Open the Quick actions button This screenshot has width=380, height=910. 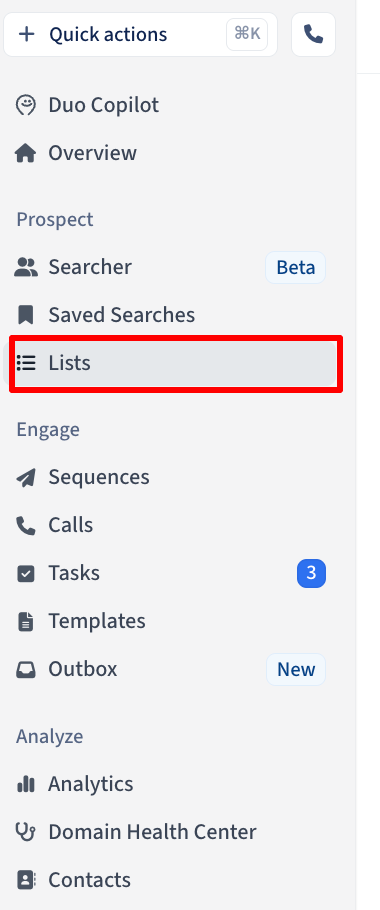[x=140, y=35]
